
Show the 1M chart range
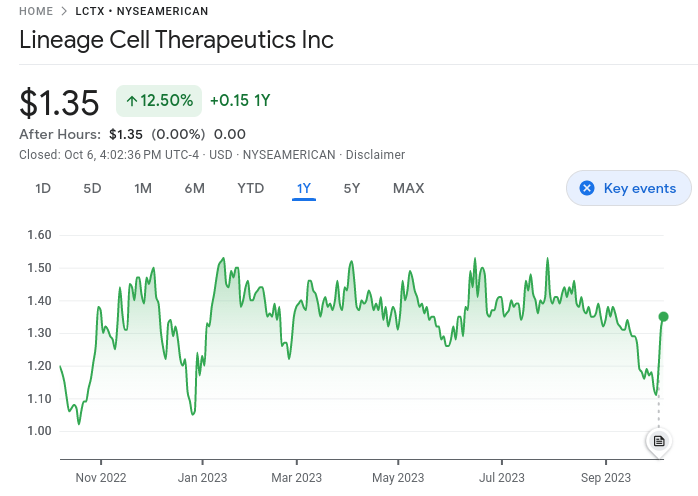[143, 188]
